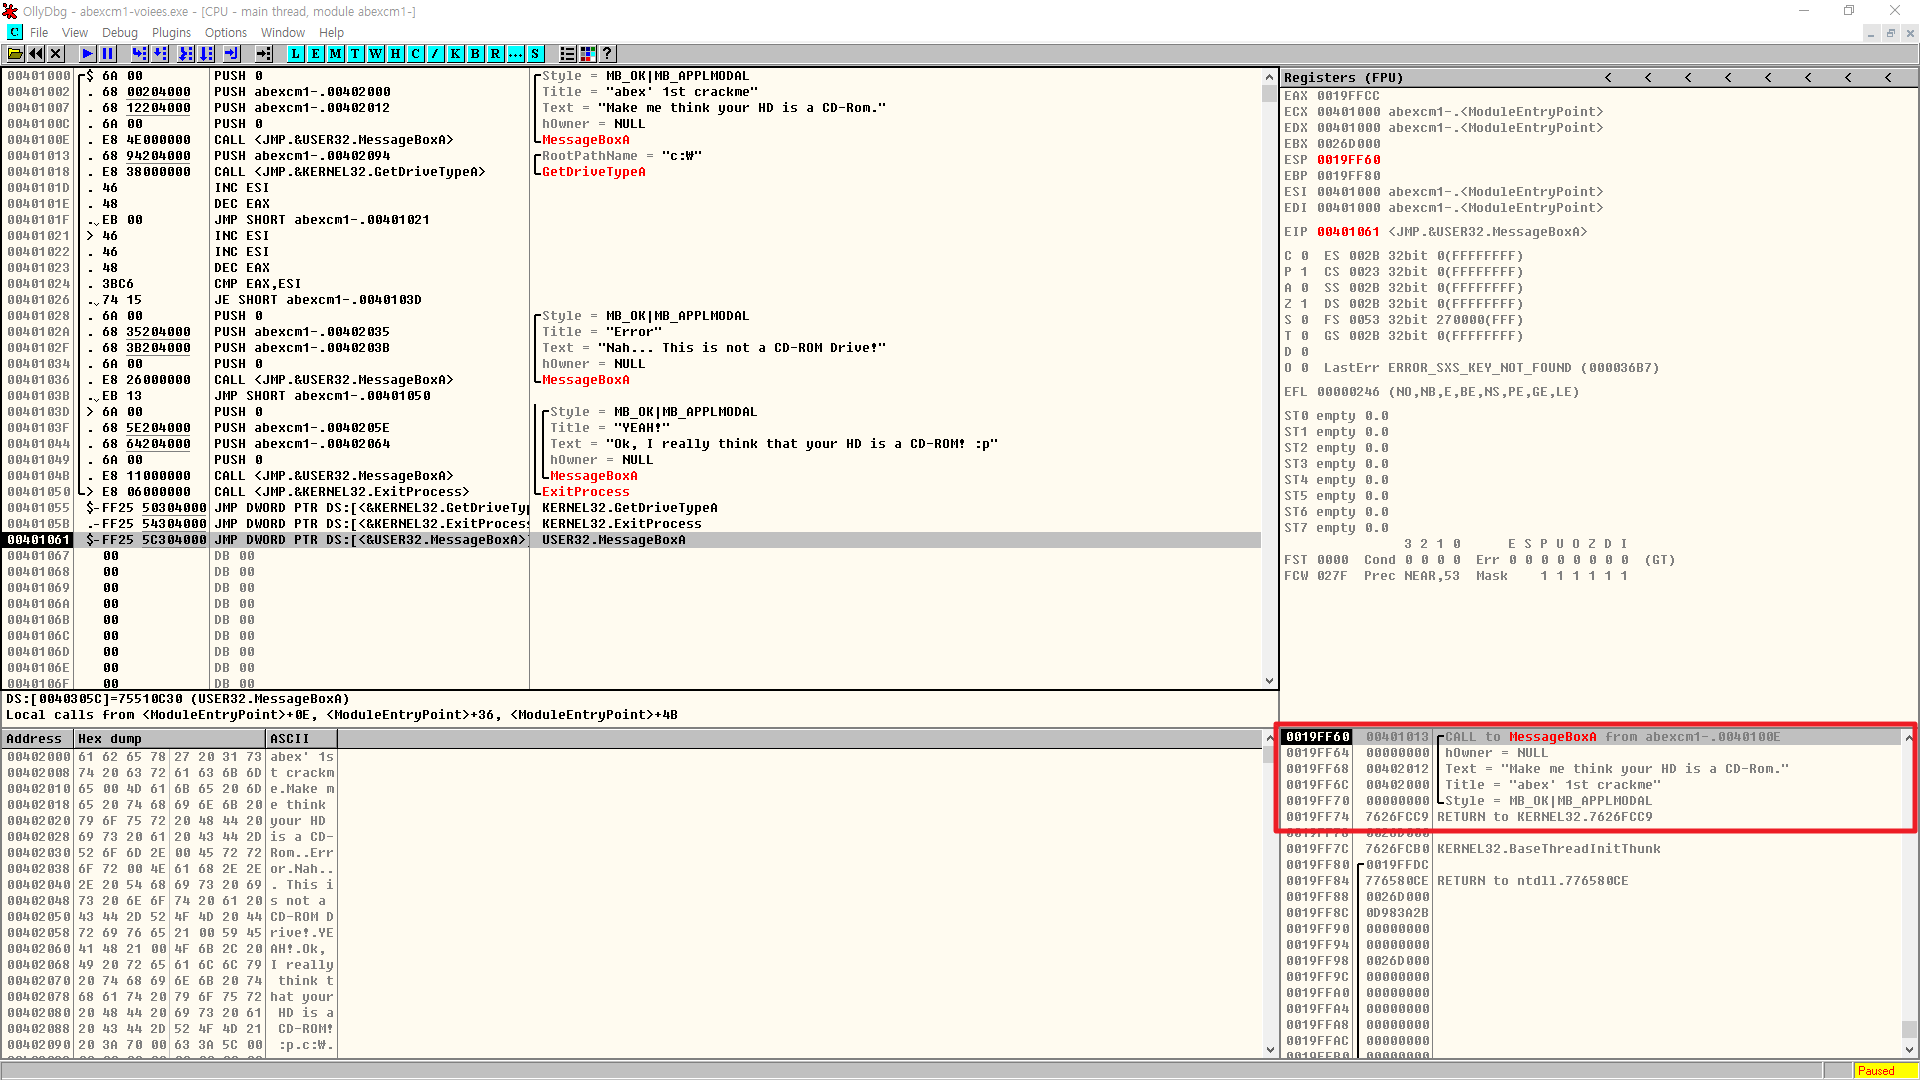
Task: Click the Help question mark toolbar icon
Action: (607, 54)
